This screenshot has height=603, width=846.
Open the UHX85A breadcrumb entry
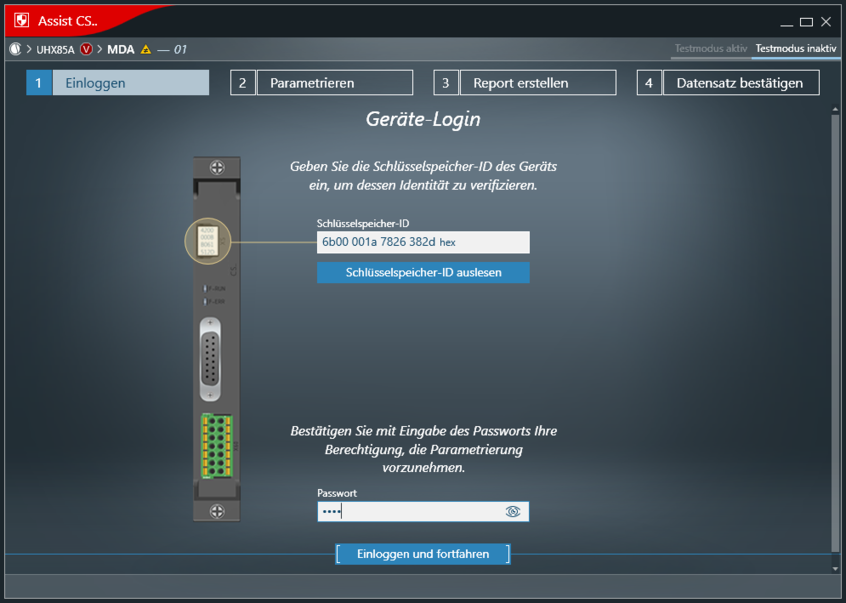pyautogui.click(x=55, y=49)
